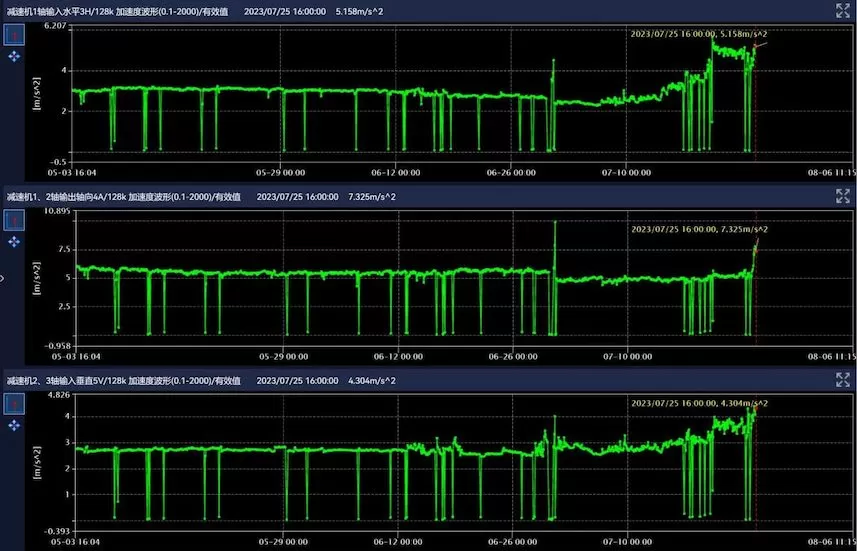Expand the 减速机1、2轴输出轴向4A chart to fullscreen

tap(842, 196)
